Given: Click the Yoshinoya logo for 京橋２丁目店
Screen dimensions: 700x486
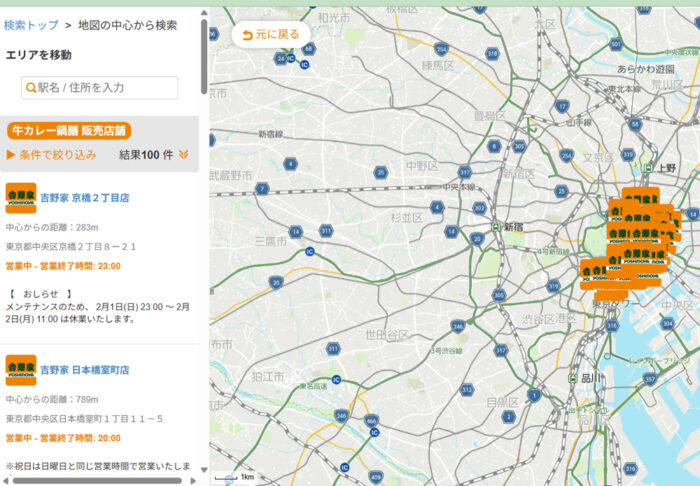Looking at the screenshot, I should [x=21, y=198].
